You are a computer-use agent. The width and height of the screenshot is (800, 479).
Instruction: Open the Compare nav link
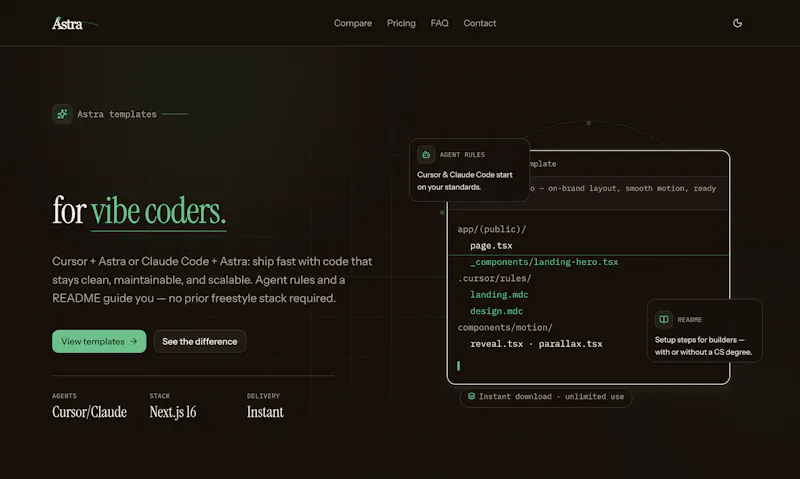pos(353,23)
